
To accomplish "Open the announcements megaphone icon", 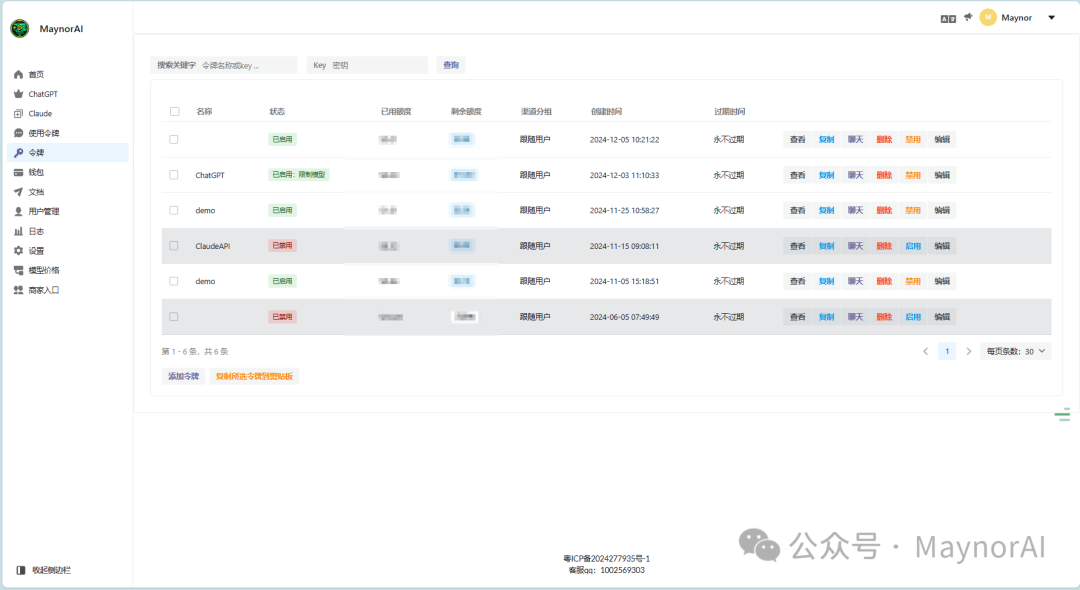I will [968, 17].
